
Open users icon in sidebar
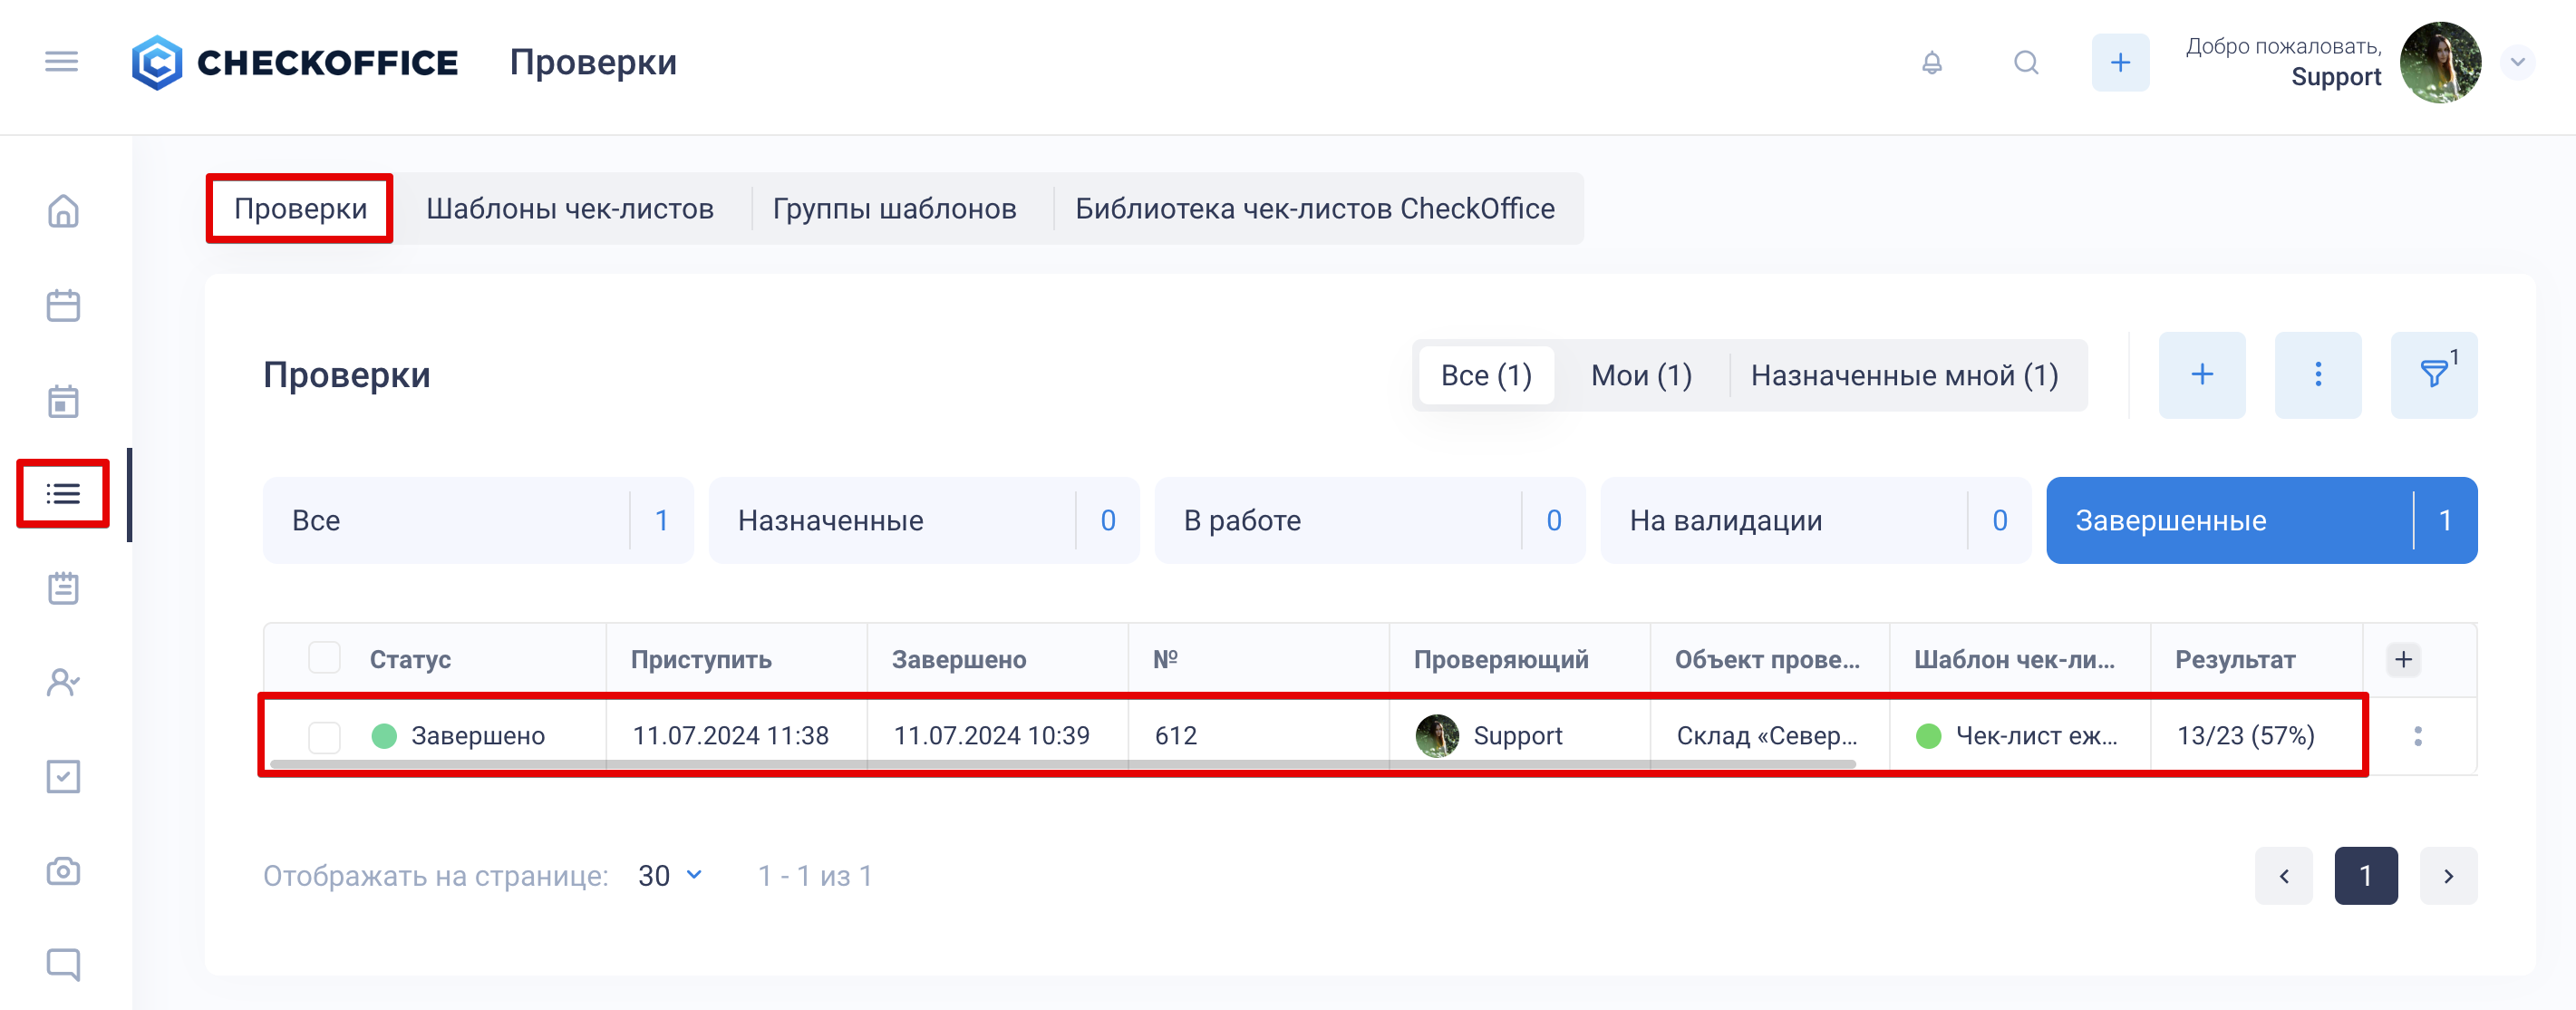click(x=63, y=682)
